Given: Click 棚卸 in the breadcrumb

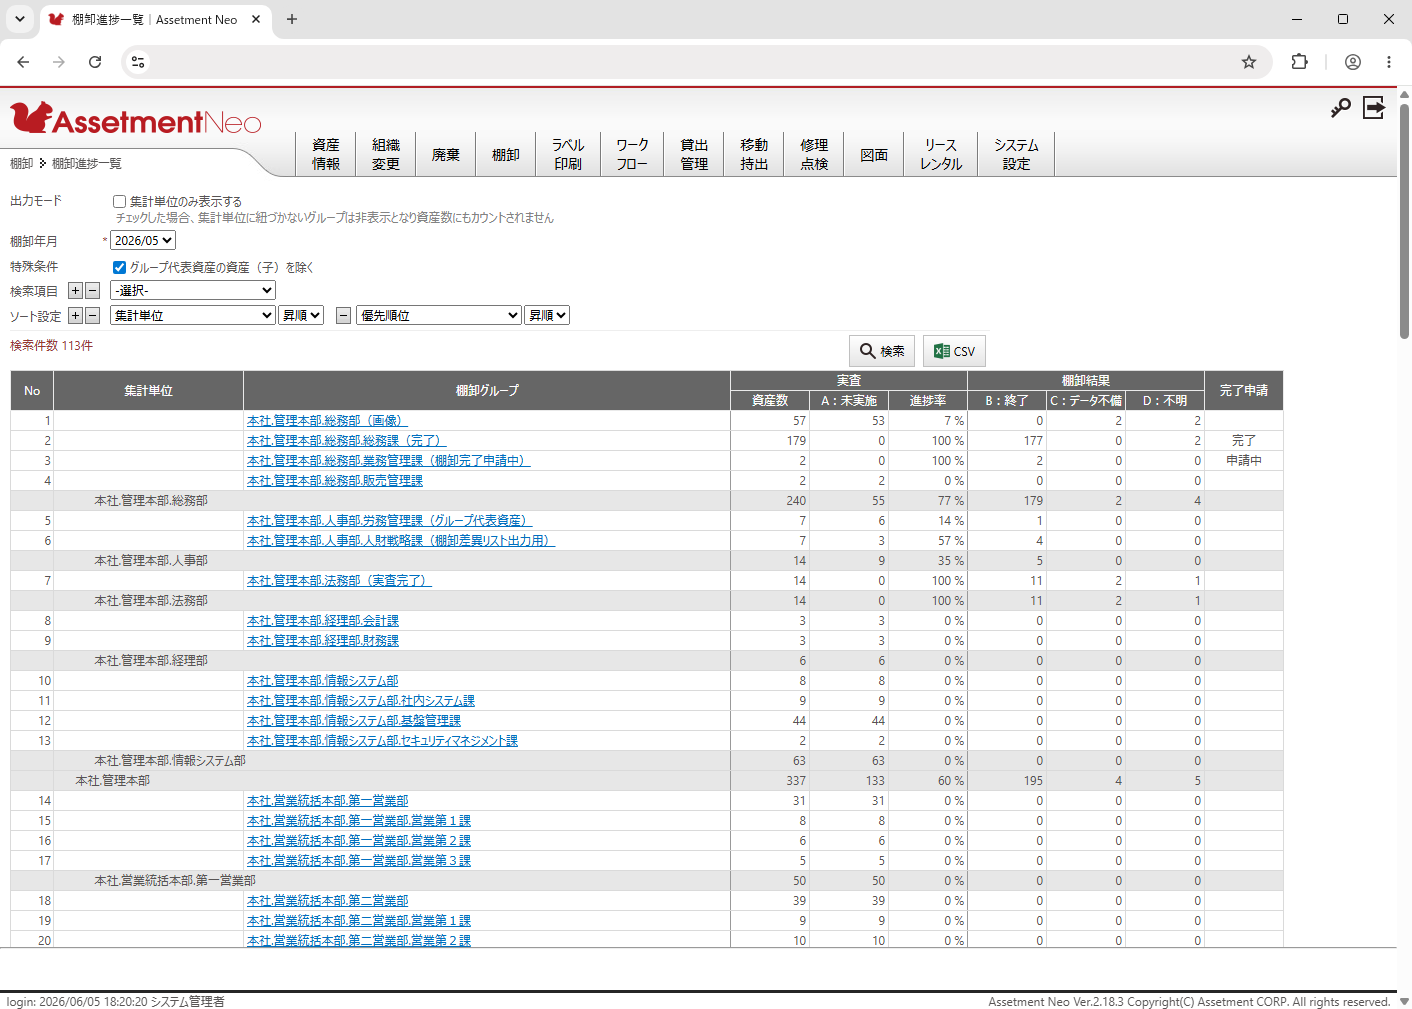Looking at the screenshot, I should (x=21, y=163).
